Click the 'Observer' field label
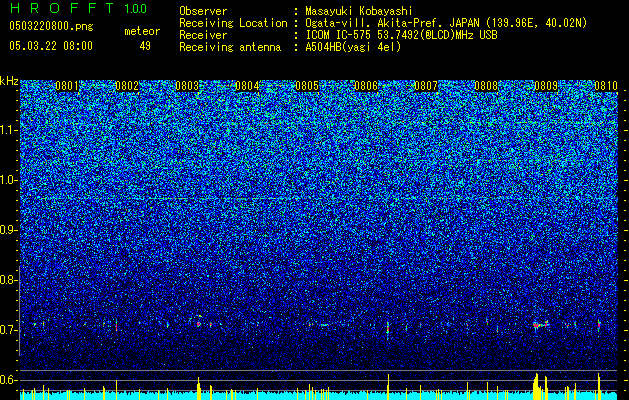 203,11
